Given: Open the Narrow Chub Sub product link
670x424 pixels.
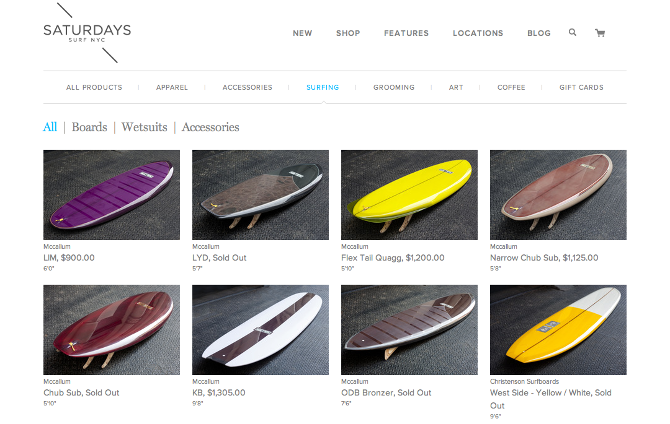Looking at the screenshot, I should [544, 257].
